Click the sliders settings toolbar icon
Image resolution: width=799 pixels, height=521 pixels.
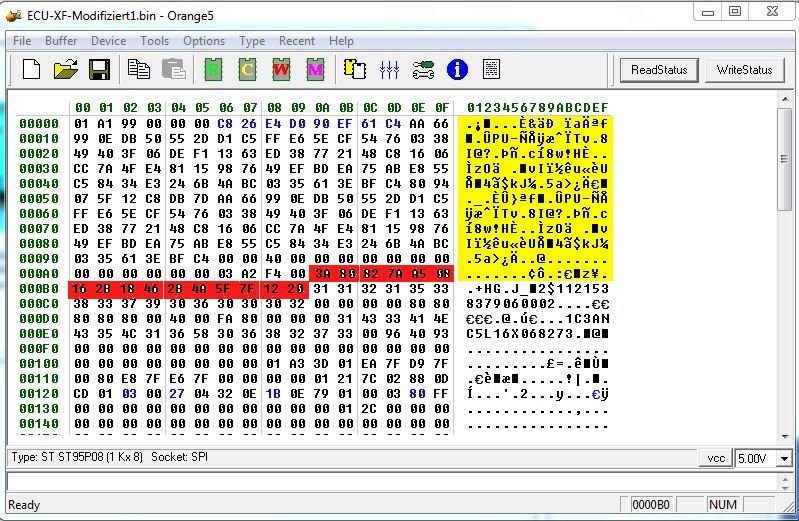pyautogui.click(x=390, y=69)
